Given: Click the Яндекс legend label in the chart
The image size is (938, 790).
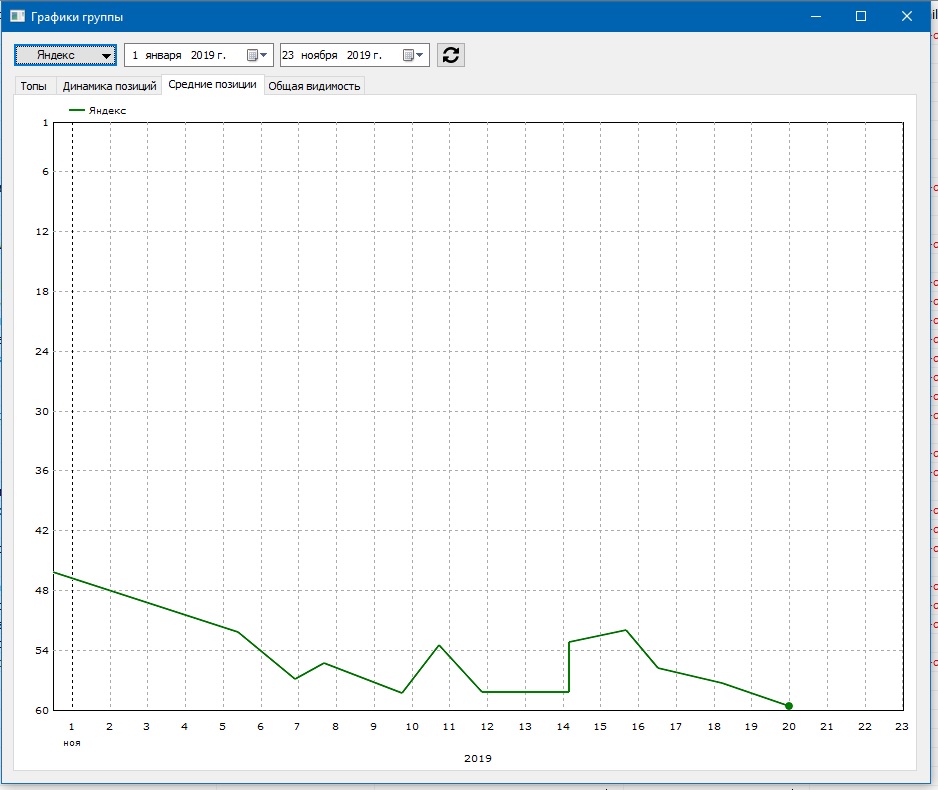Looking at the screenshot, I should [x=107, y=111].
